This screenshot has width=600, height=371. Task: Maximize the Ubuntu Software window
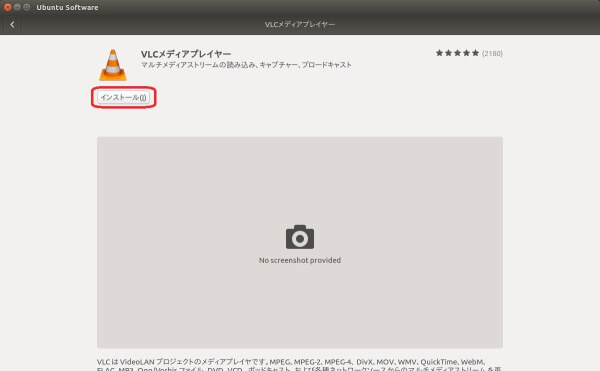tap(27, 7)
